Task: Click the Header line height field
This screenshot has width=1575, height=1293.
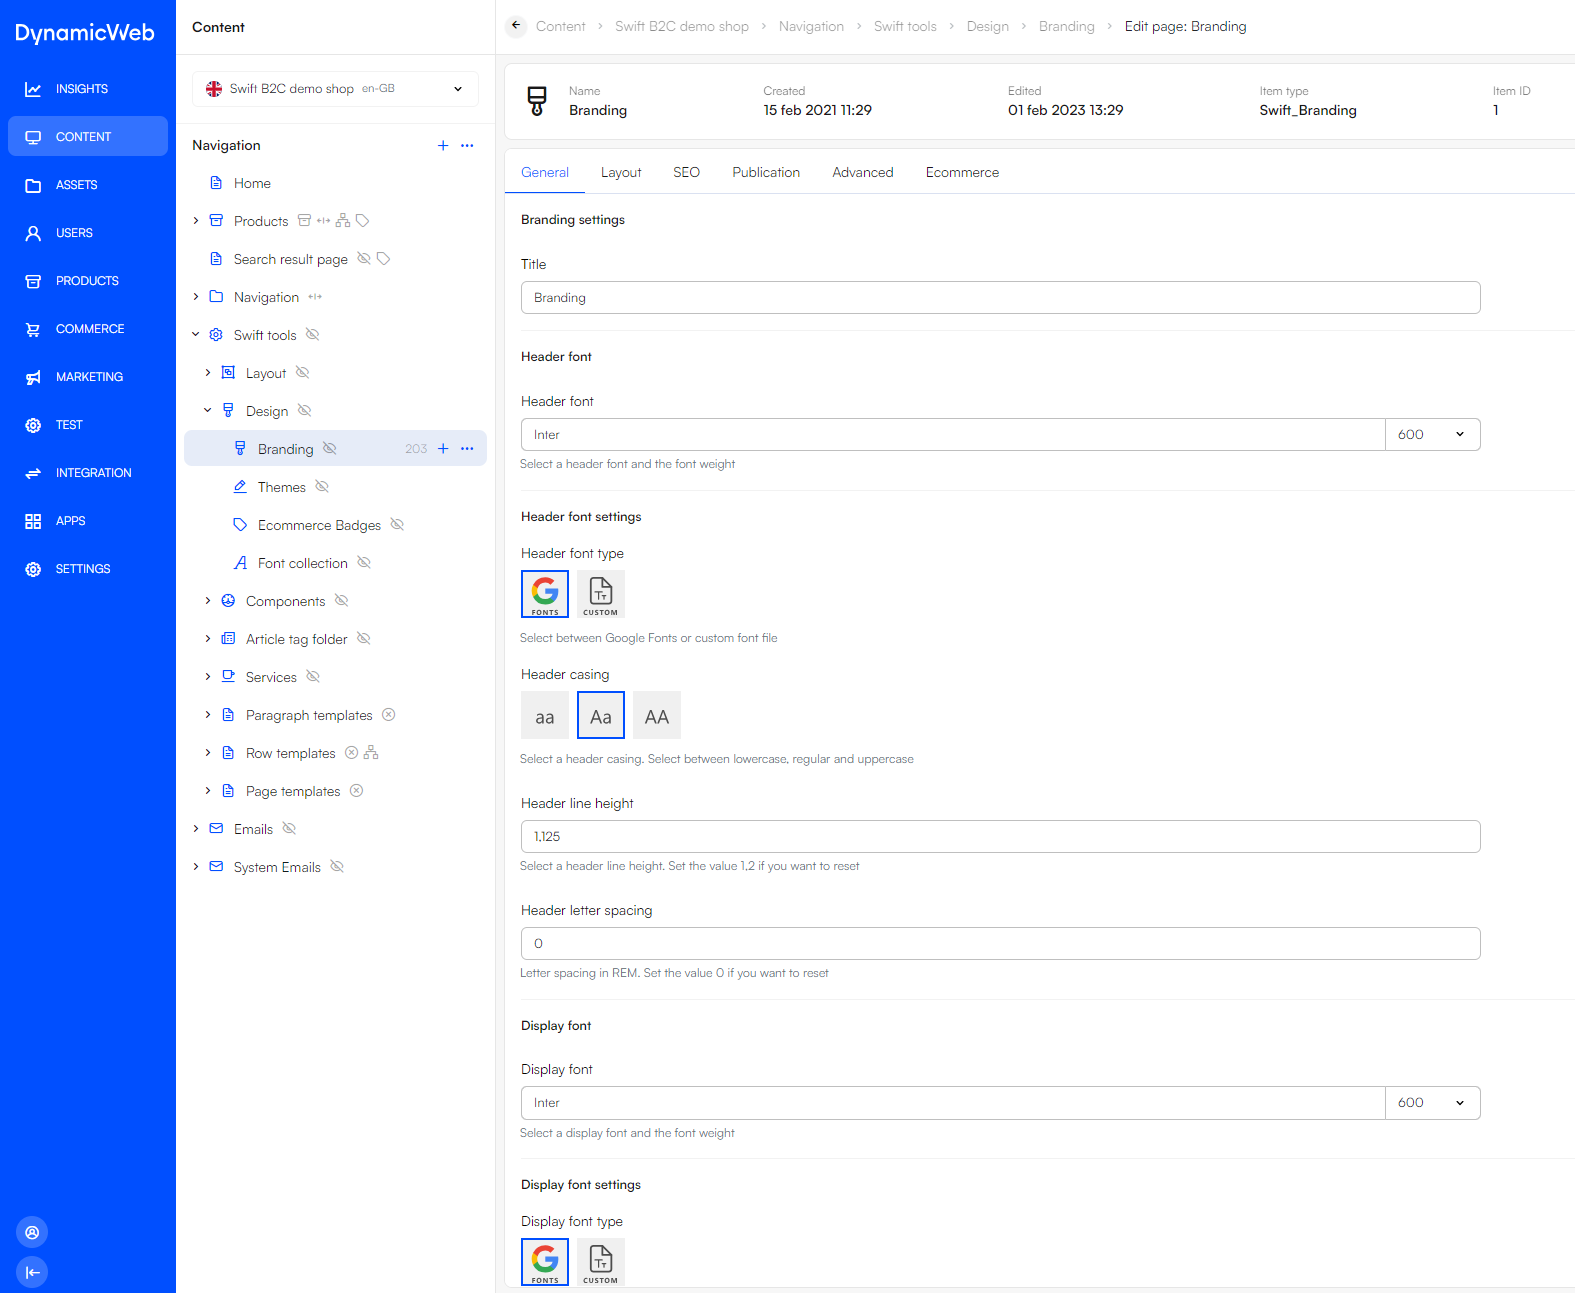Action: [x=1000, y=837]
